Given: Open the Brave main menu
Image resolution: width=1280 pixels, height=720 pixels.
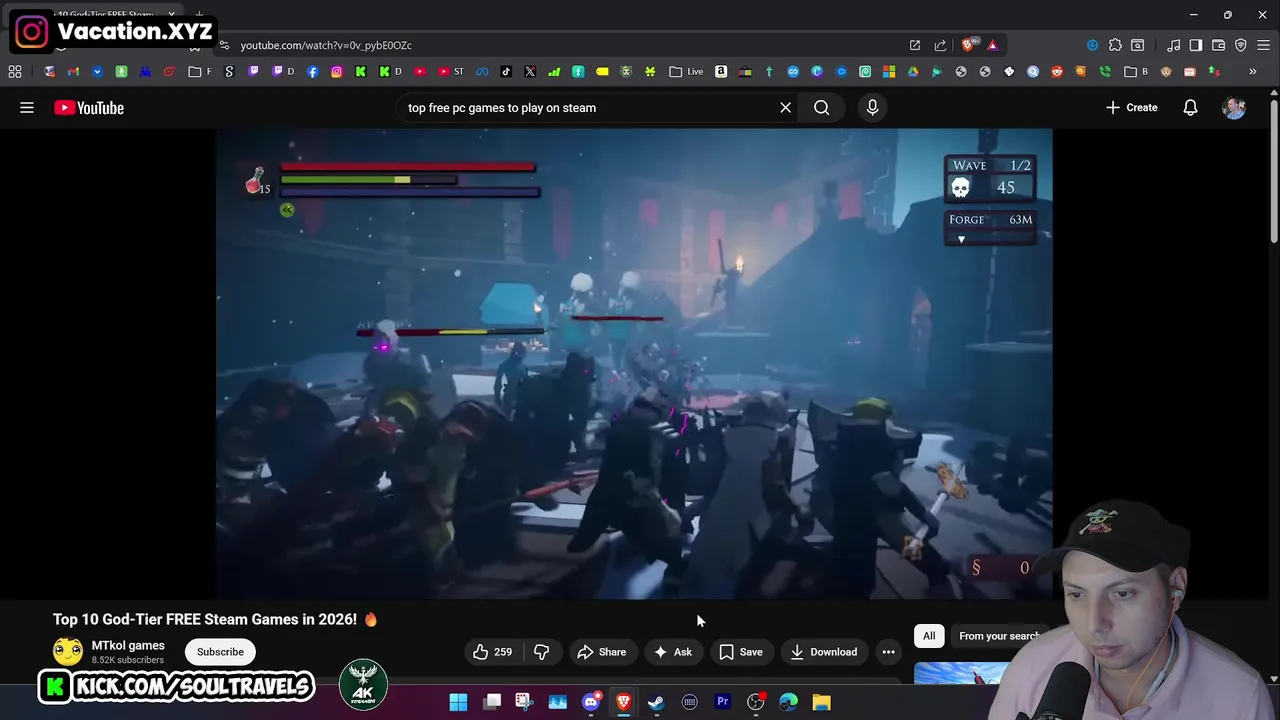Looking at the screenshot, I should tap(1264, 45).
